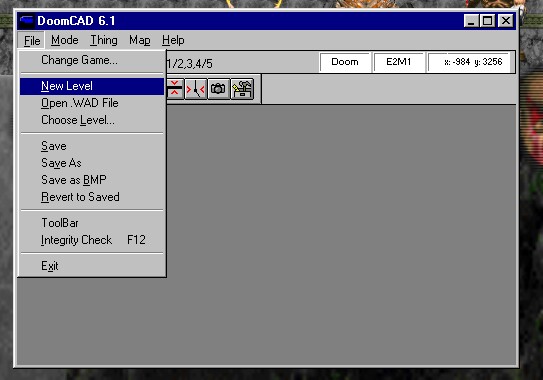The height and width of the screenshot is (380, 543).
Task: Click Revert to Saved
Action: pyautogui.click(x=92, y=197)
